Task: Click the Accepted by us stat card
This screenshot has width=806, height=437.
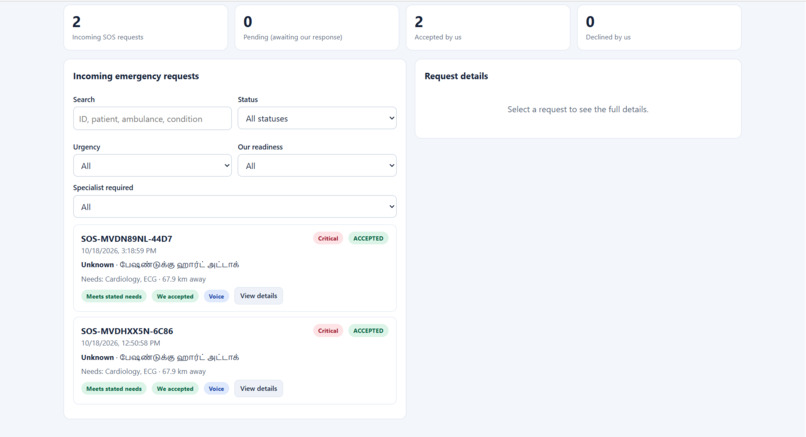Action: pos(488,28)
